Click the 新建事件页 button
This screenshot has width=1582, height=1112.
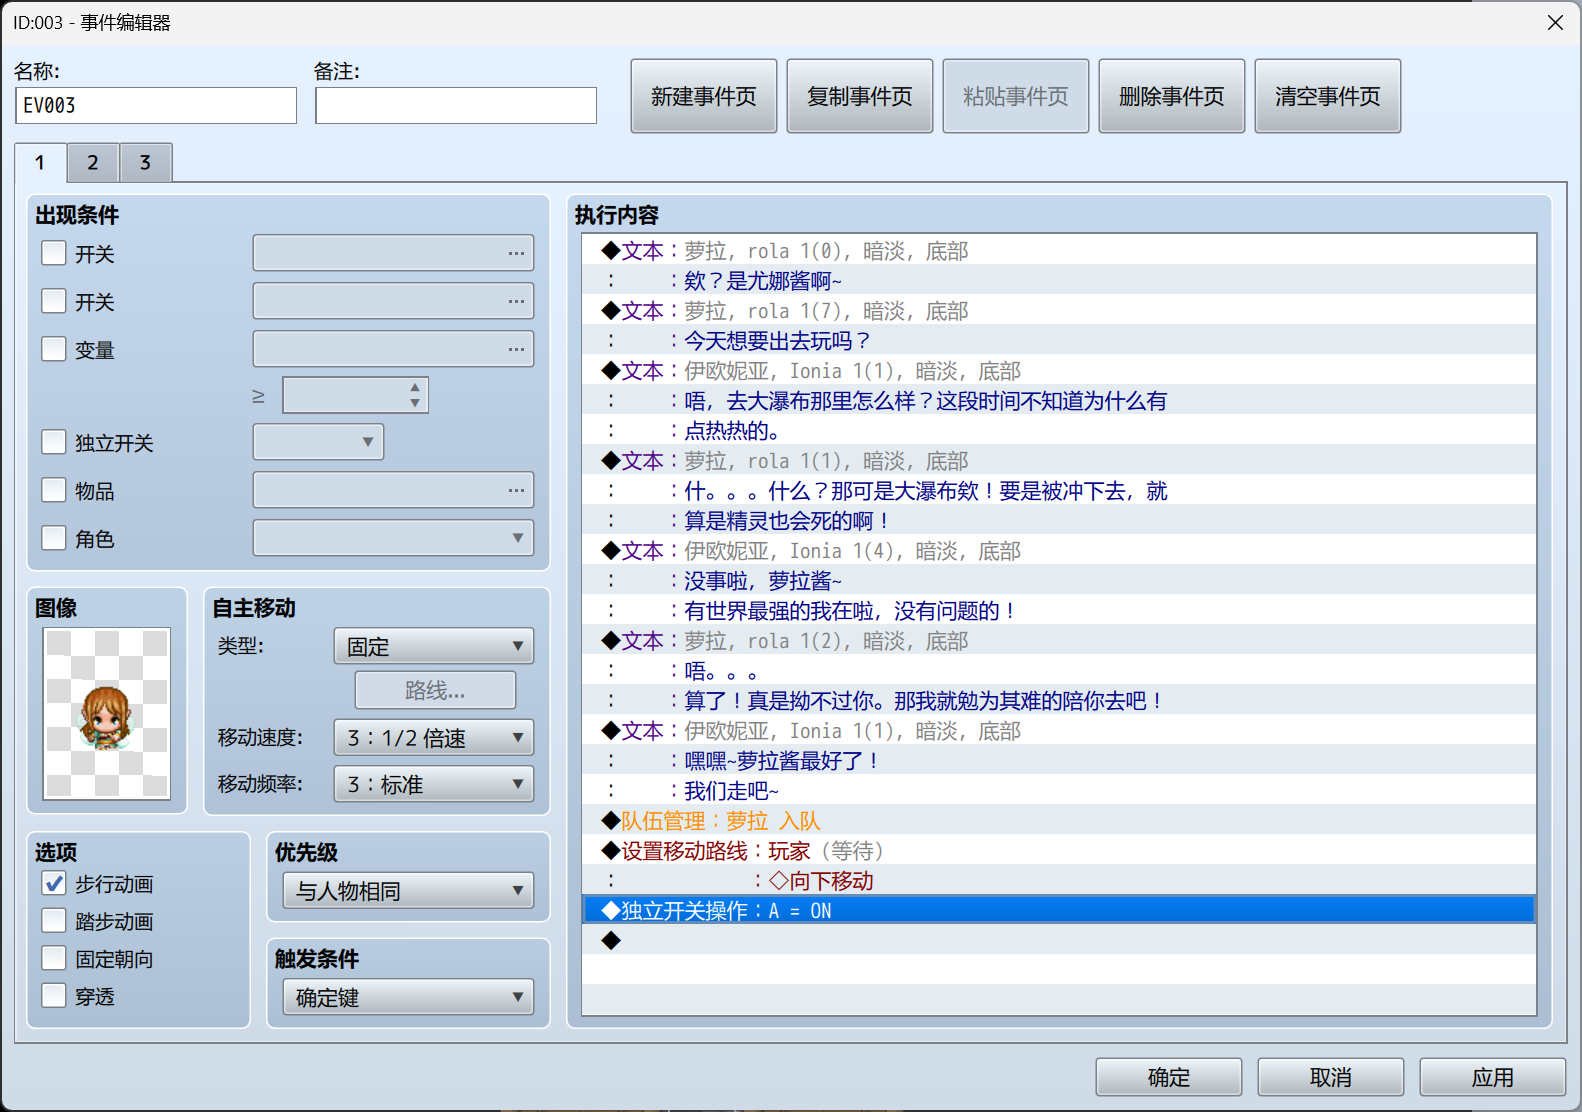pyautogui.click(x=704, y=96)
